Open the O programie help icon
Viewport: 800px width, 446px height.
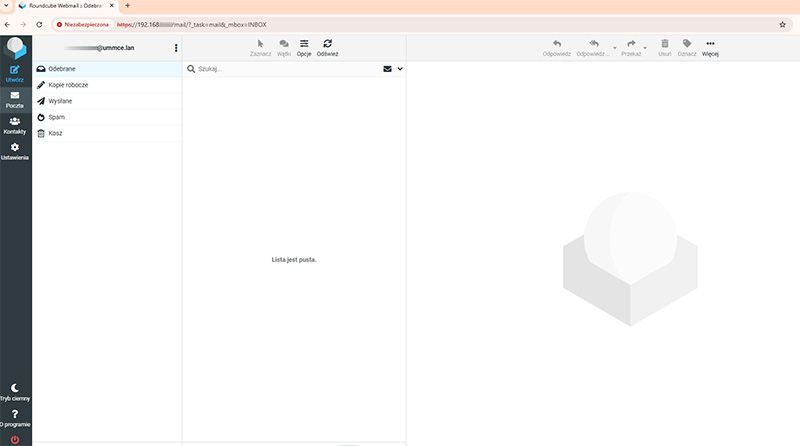pos(15,417)
